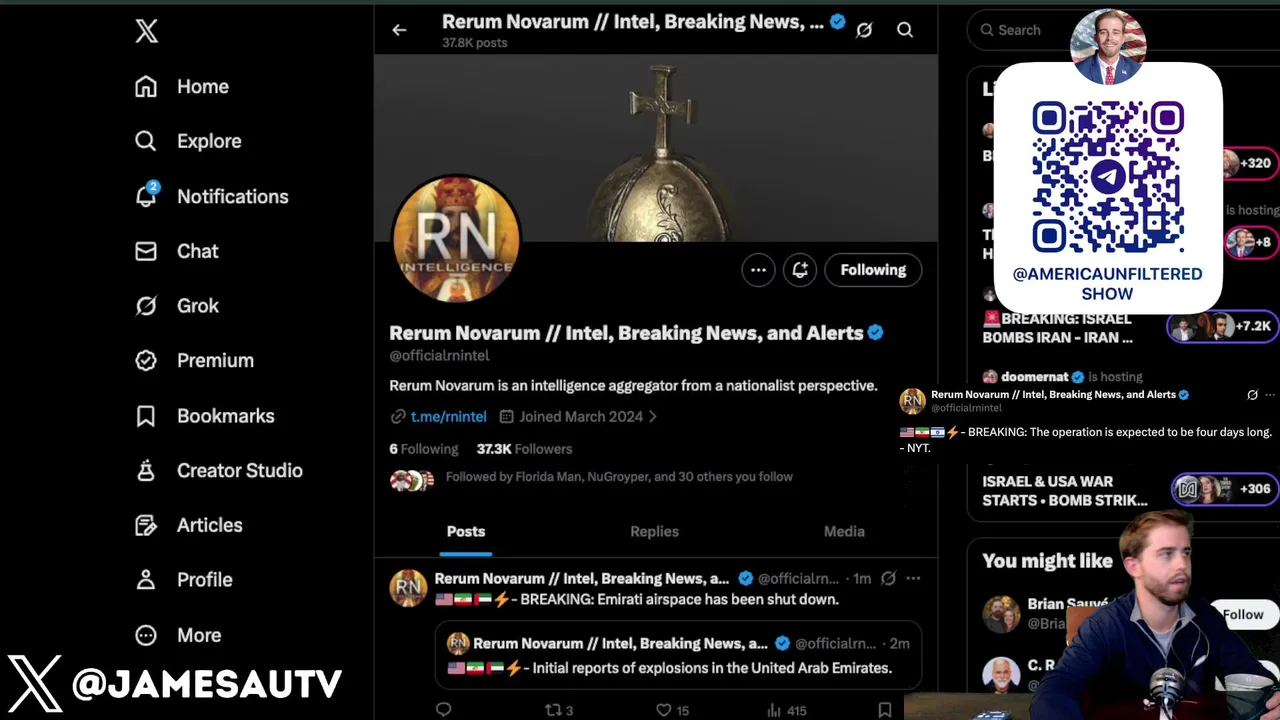
Task: Open quoted post about explosions in UAE
Action: coord(678,656)
